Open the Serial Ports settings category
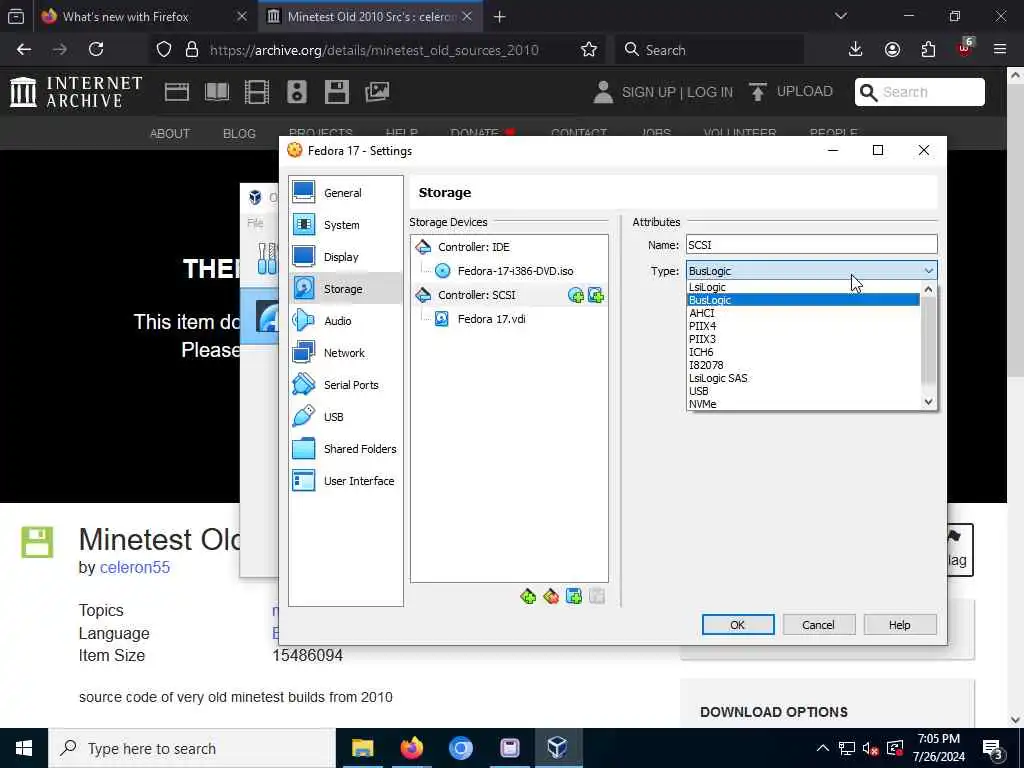This screenshot has width=1024, height=768. (345, 385)
